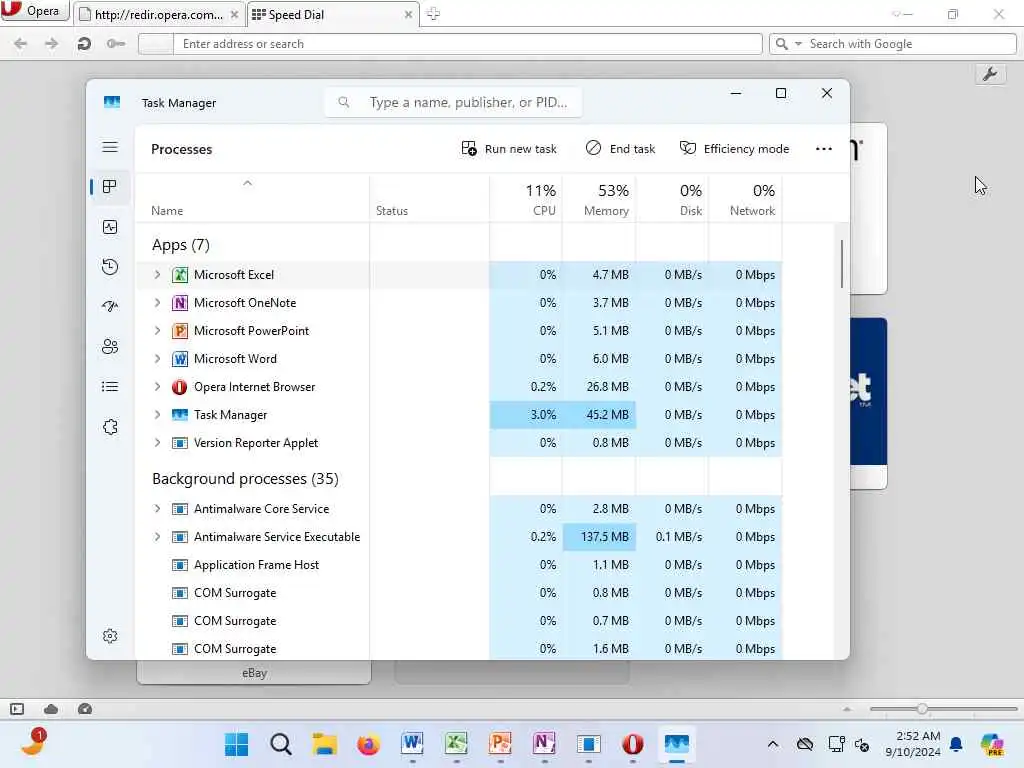Open App history sidebar icon

tap(110, 266)
